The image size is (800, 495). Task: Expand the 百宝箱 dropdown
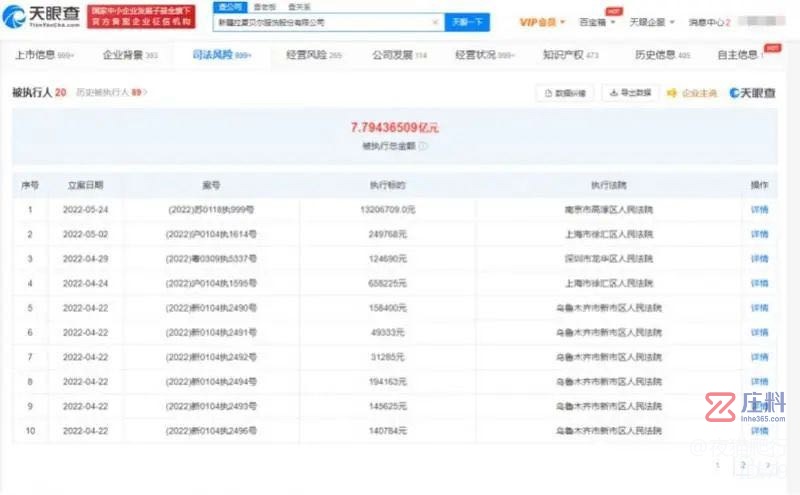pyautogui.click(x=597, y=22)
